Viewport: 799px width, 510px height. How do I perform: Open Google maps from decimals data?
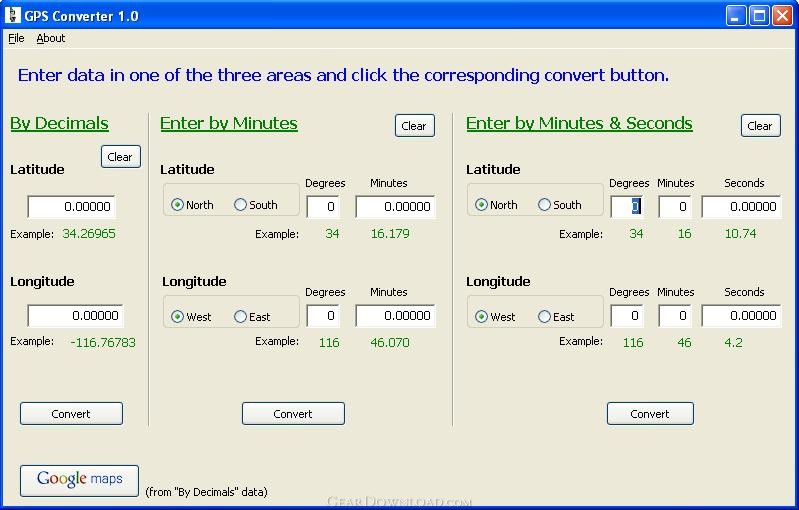click(79, 480)
